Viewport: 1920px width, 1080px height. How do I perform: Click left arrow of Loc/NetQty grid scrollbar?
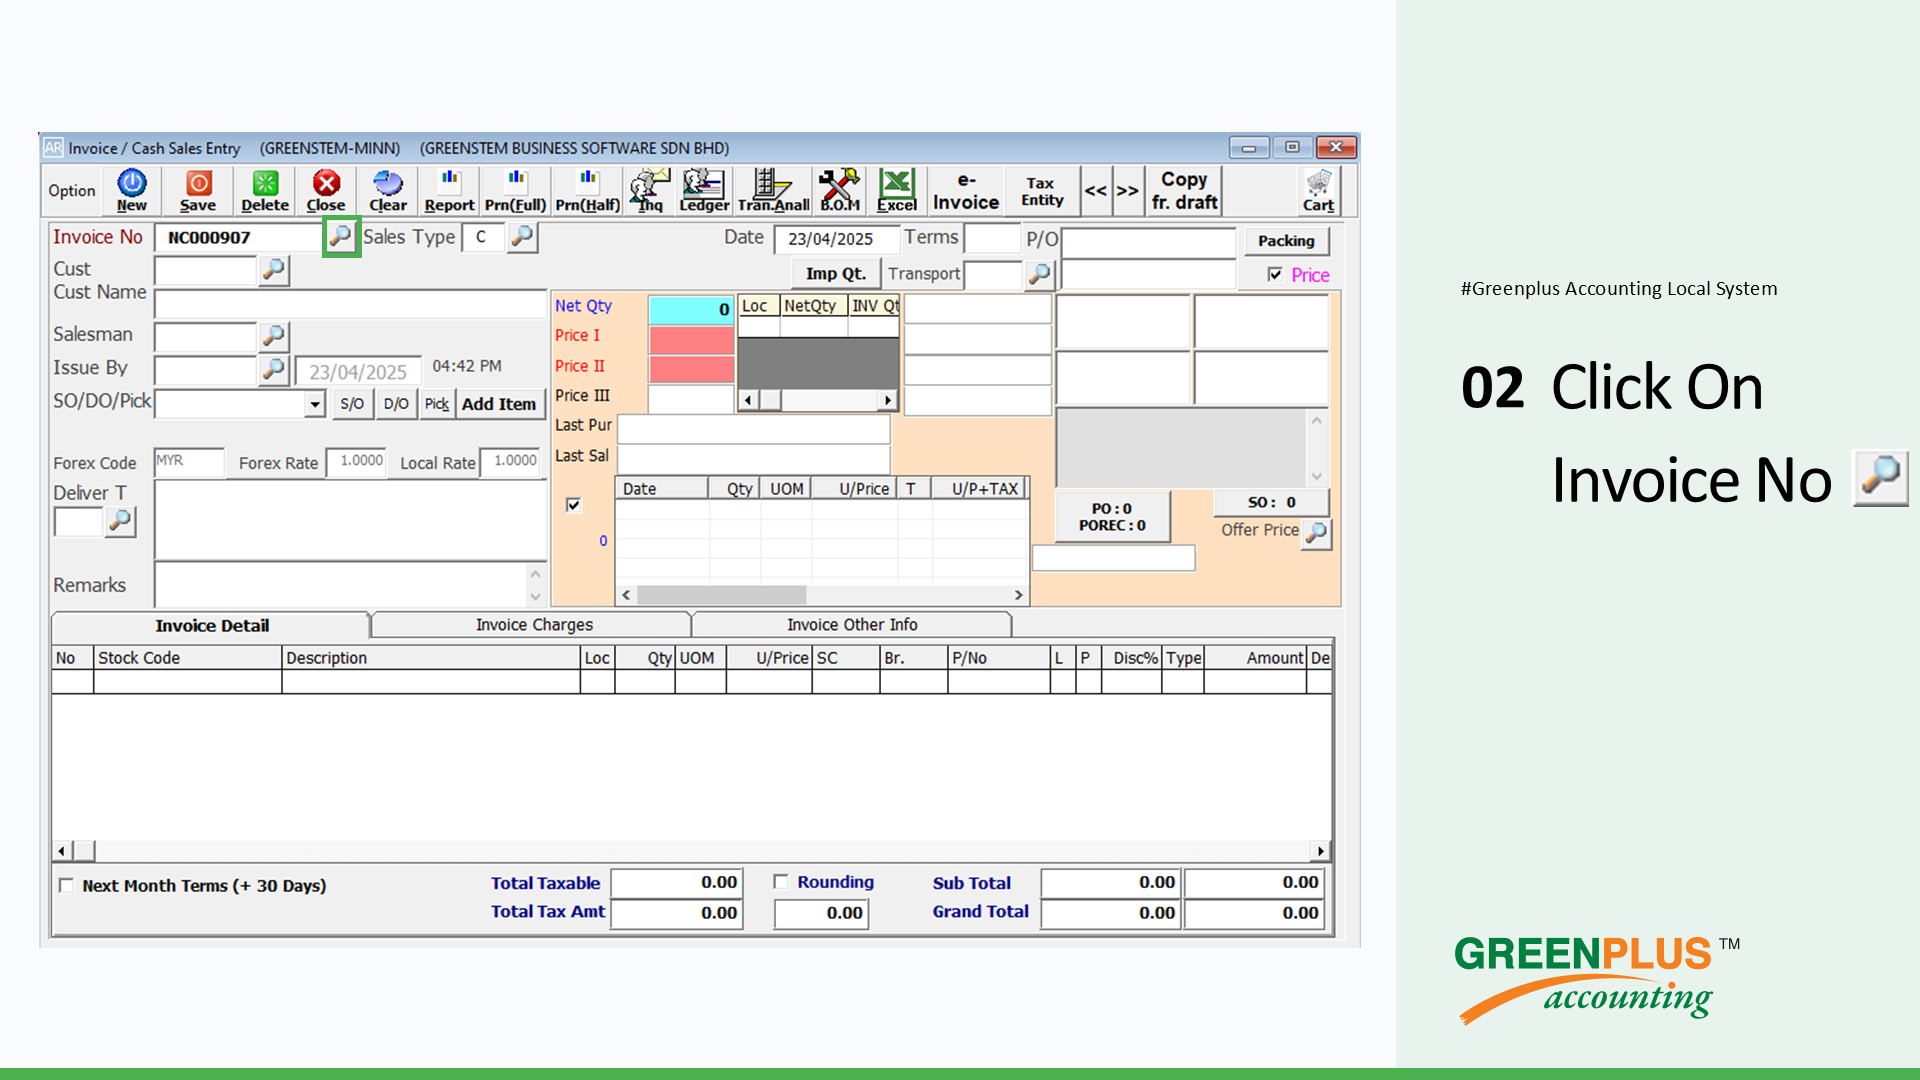pyautogui.click(x=748, y=400)
